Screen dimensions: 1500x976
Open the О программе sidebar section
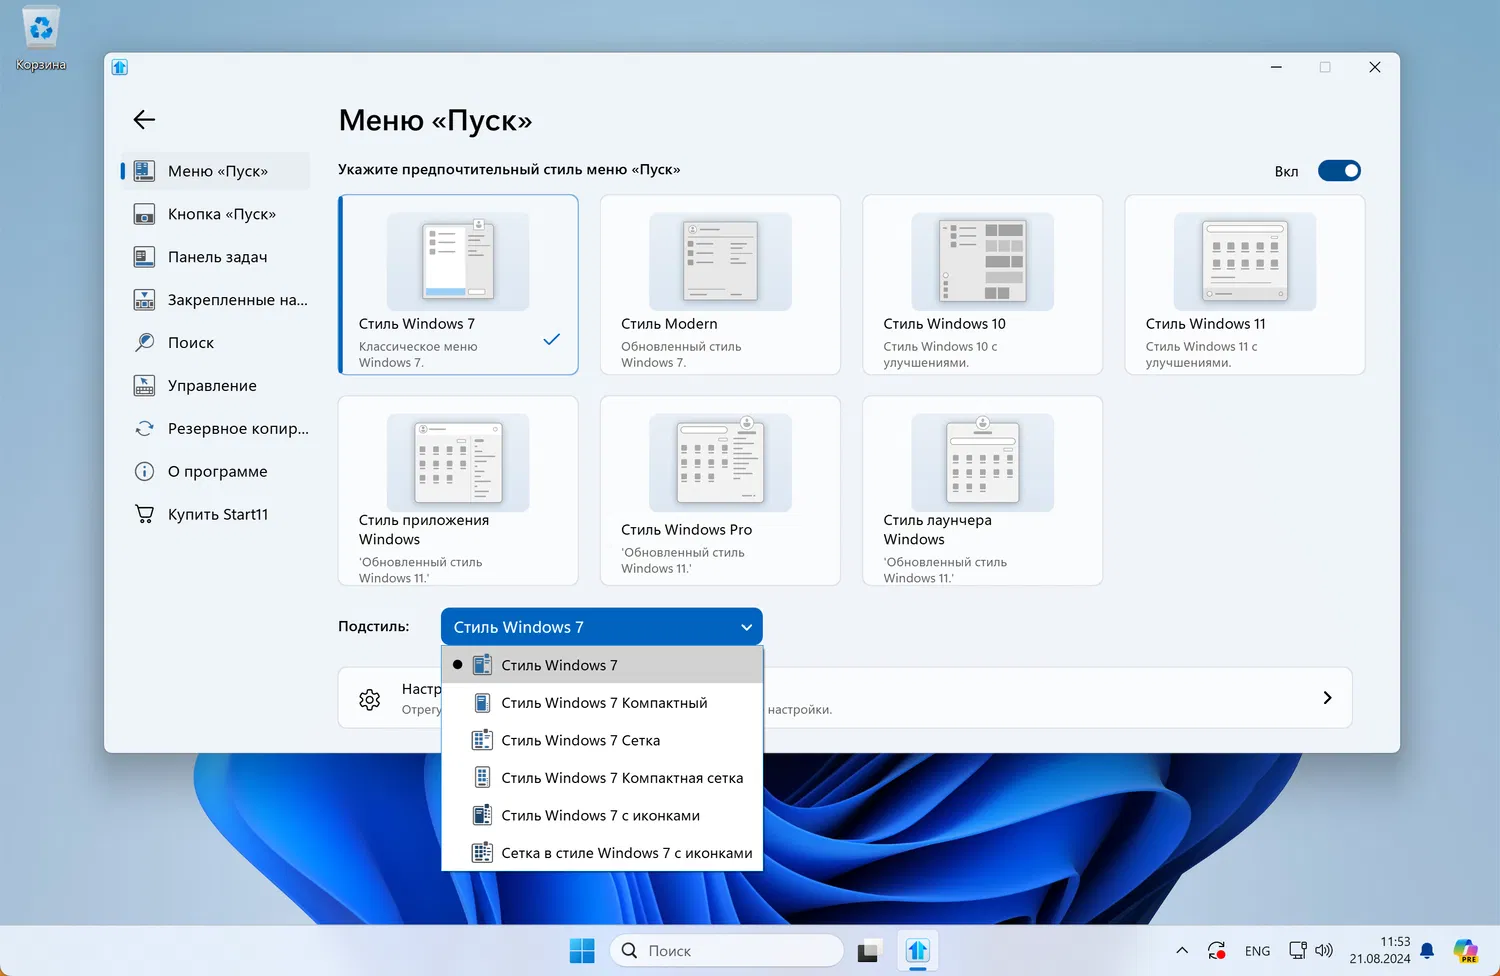216,472
